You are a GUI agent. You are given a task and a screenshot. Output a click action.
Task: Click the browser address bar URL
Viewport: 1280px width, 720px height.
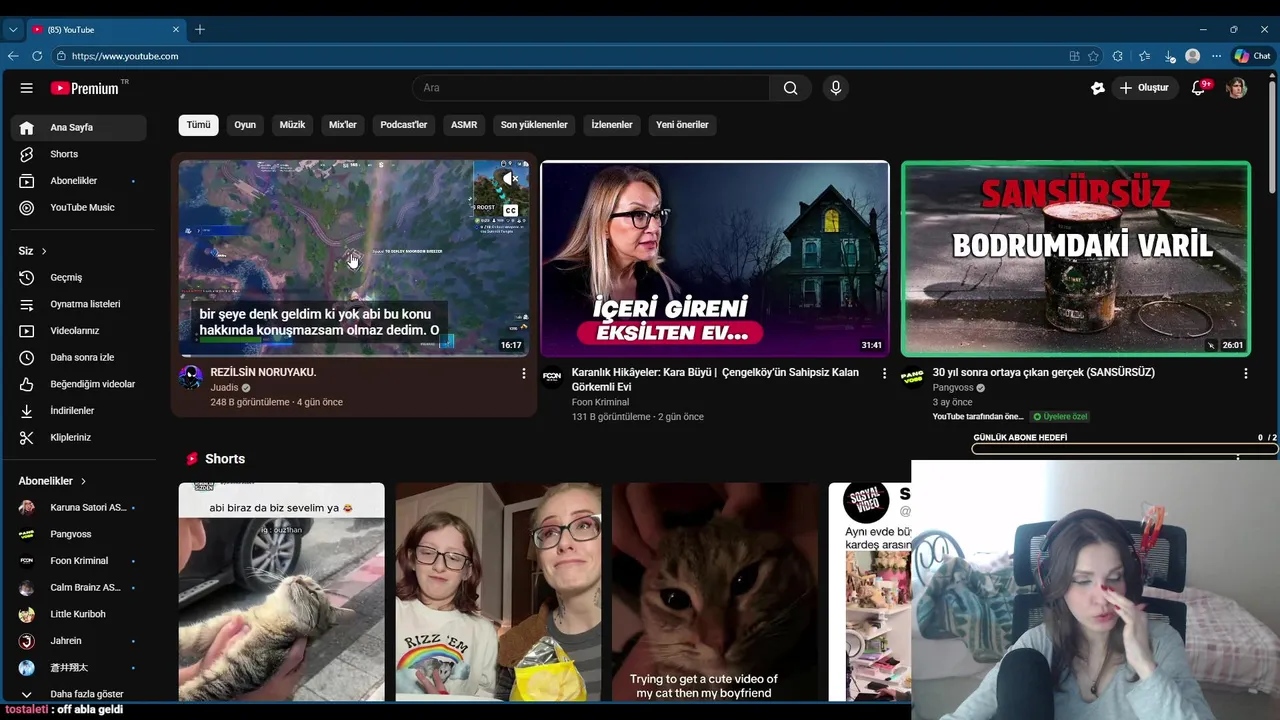coord(125,56)
